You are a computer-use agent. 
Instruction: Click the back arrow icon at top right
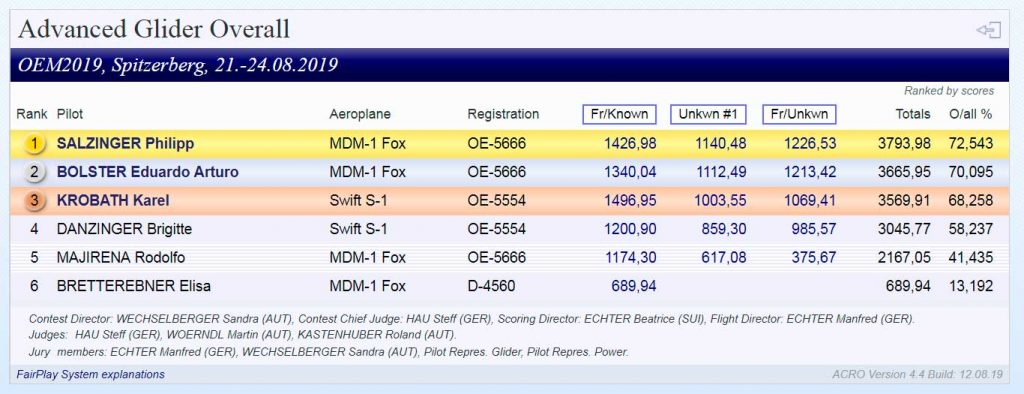(988, 30)
